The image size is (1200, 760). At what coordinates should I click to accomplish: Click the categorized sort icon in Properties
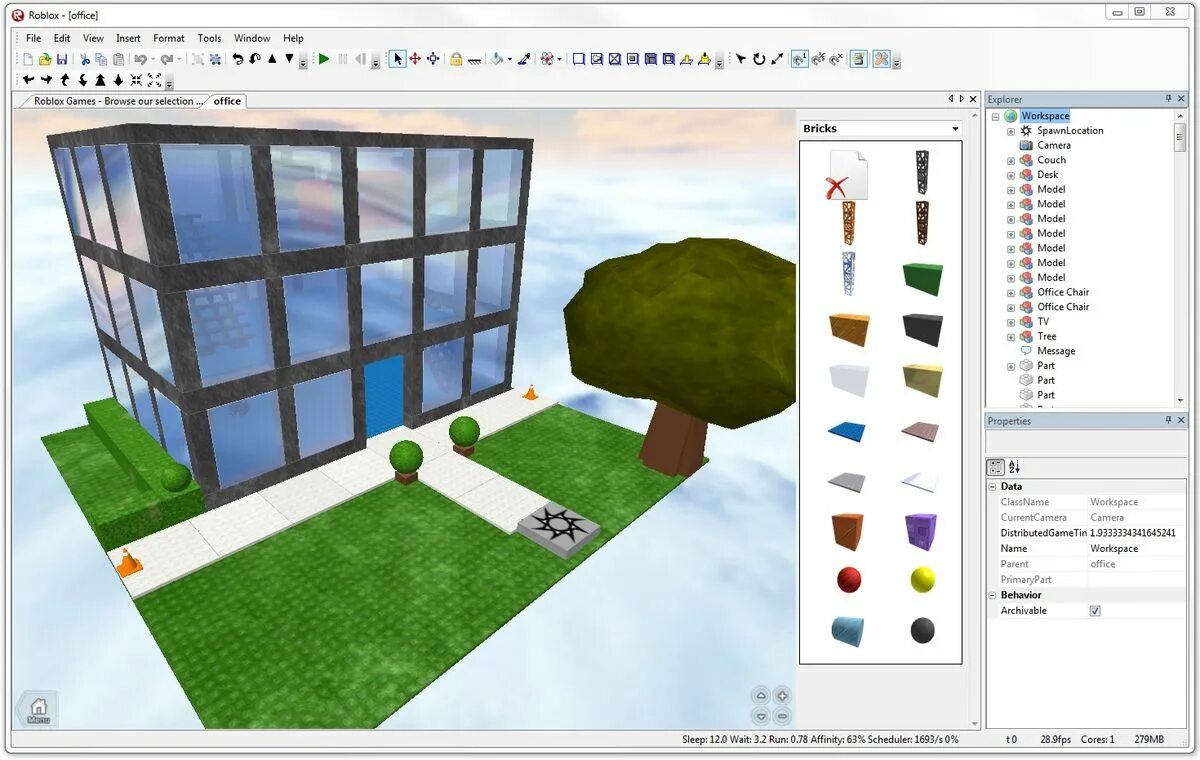point(996,467)
